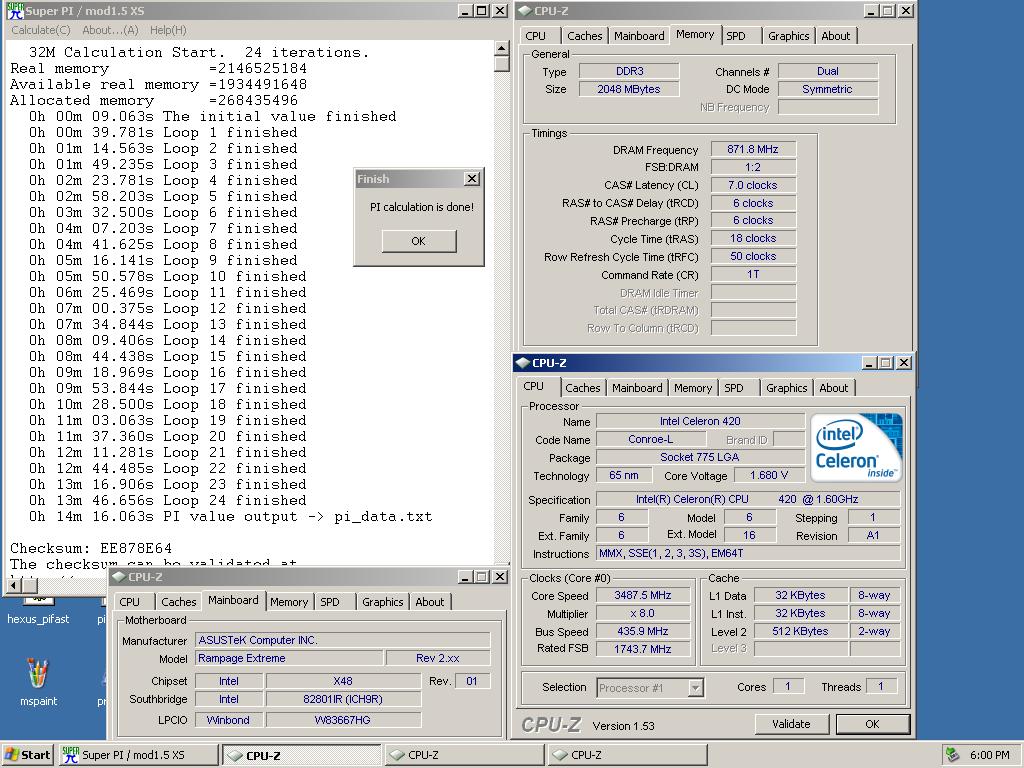The width and height of the screenshot is (1024, 768).
Task: Select Caches tab in Mainboard window
Action: (x=178, y=602)
